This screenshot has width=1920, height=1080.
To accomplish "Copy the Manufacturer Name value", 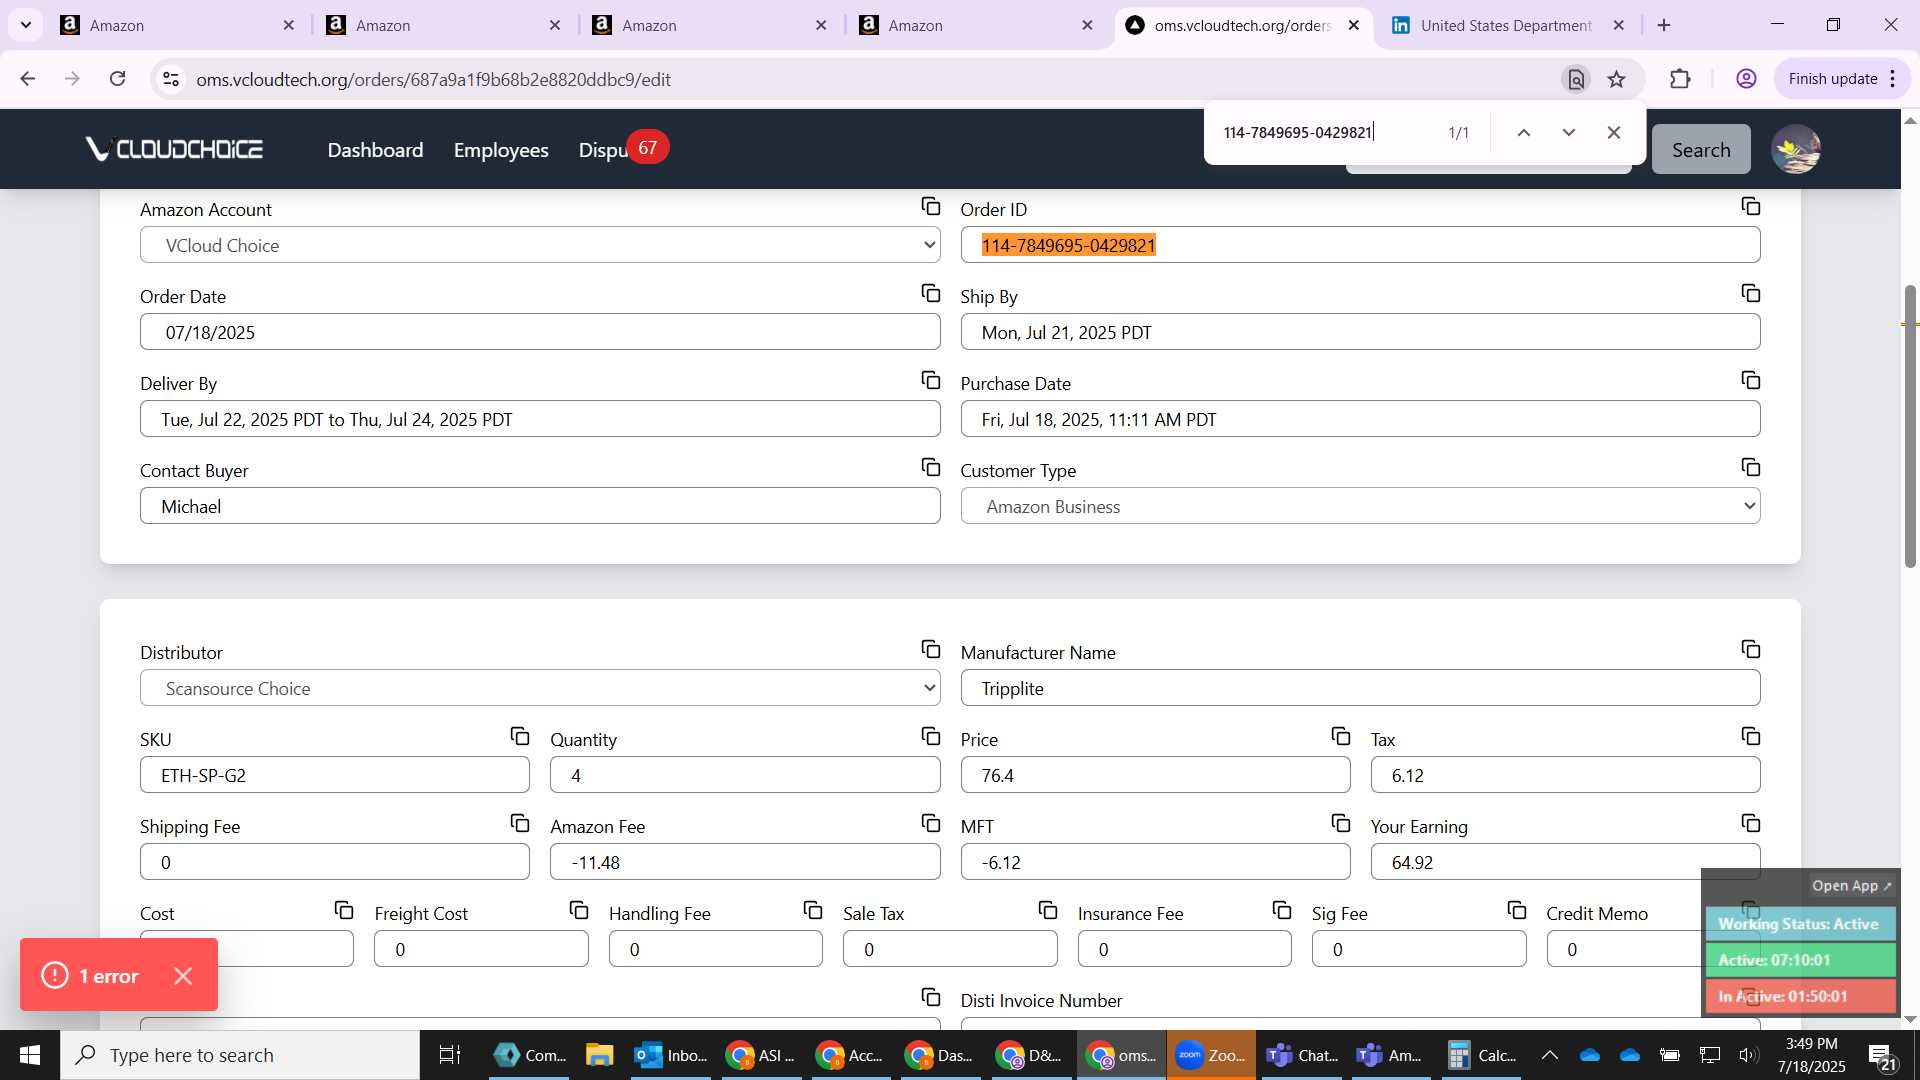I will coord(1750,649).
